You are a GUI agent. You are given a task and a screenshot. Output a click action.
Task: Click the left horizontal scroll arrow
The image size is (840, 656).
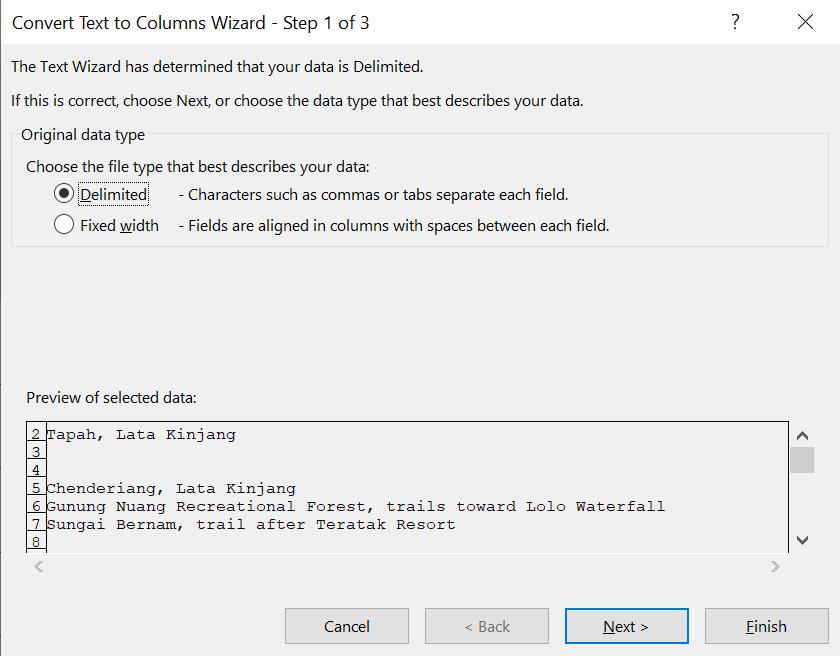39,567
